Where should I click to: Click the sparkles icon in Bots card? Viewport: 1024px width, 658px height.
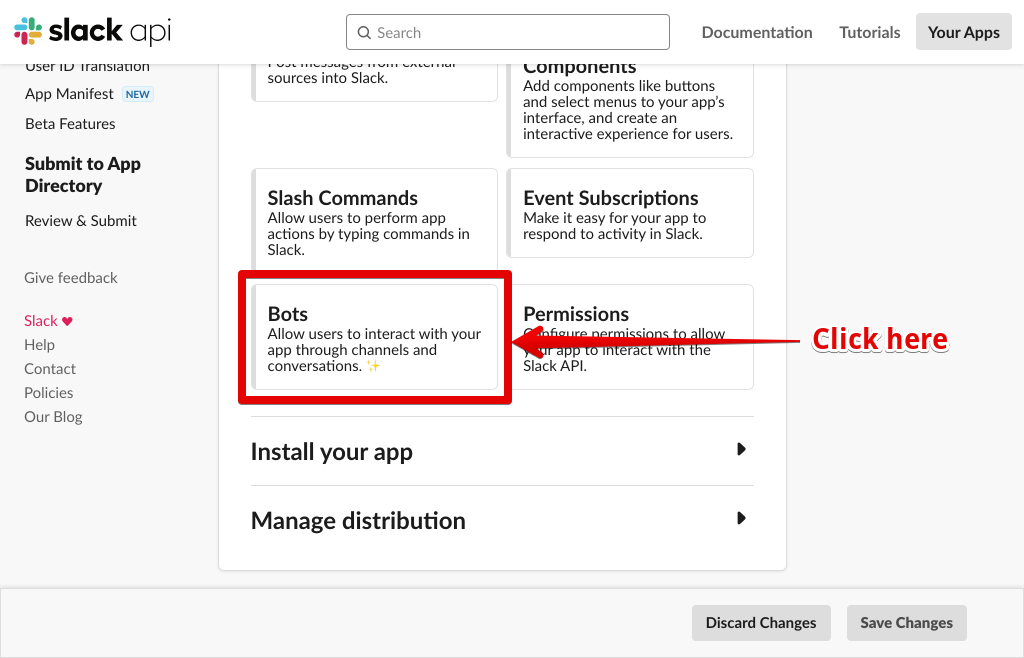pyautogui.click(x=373, y=366)
